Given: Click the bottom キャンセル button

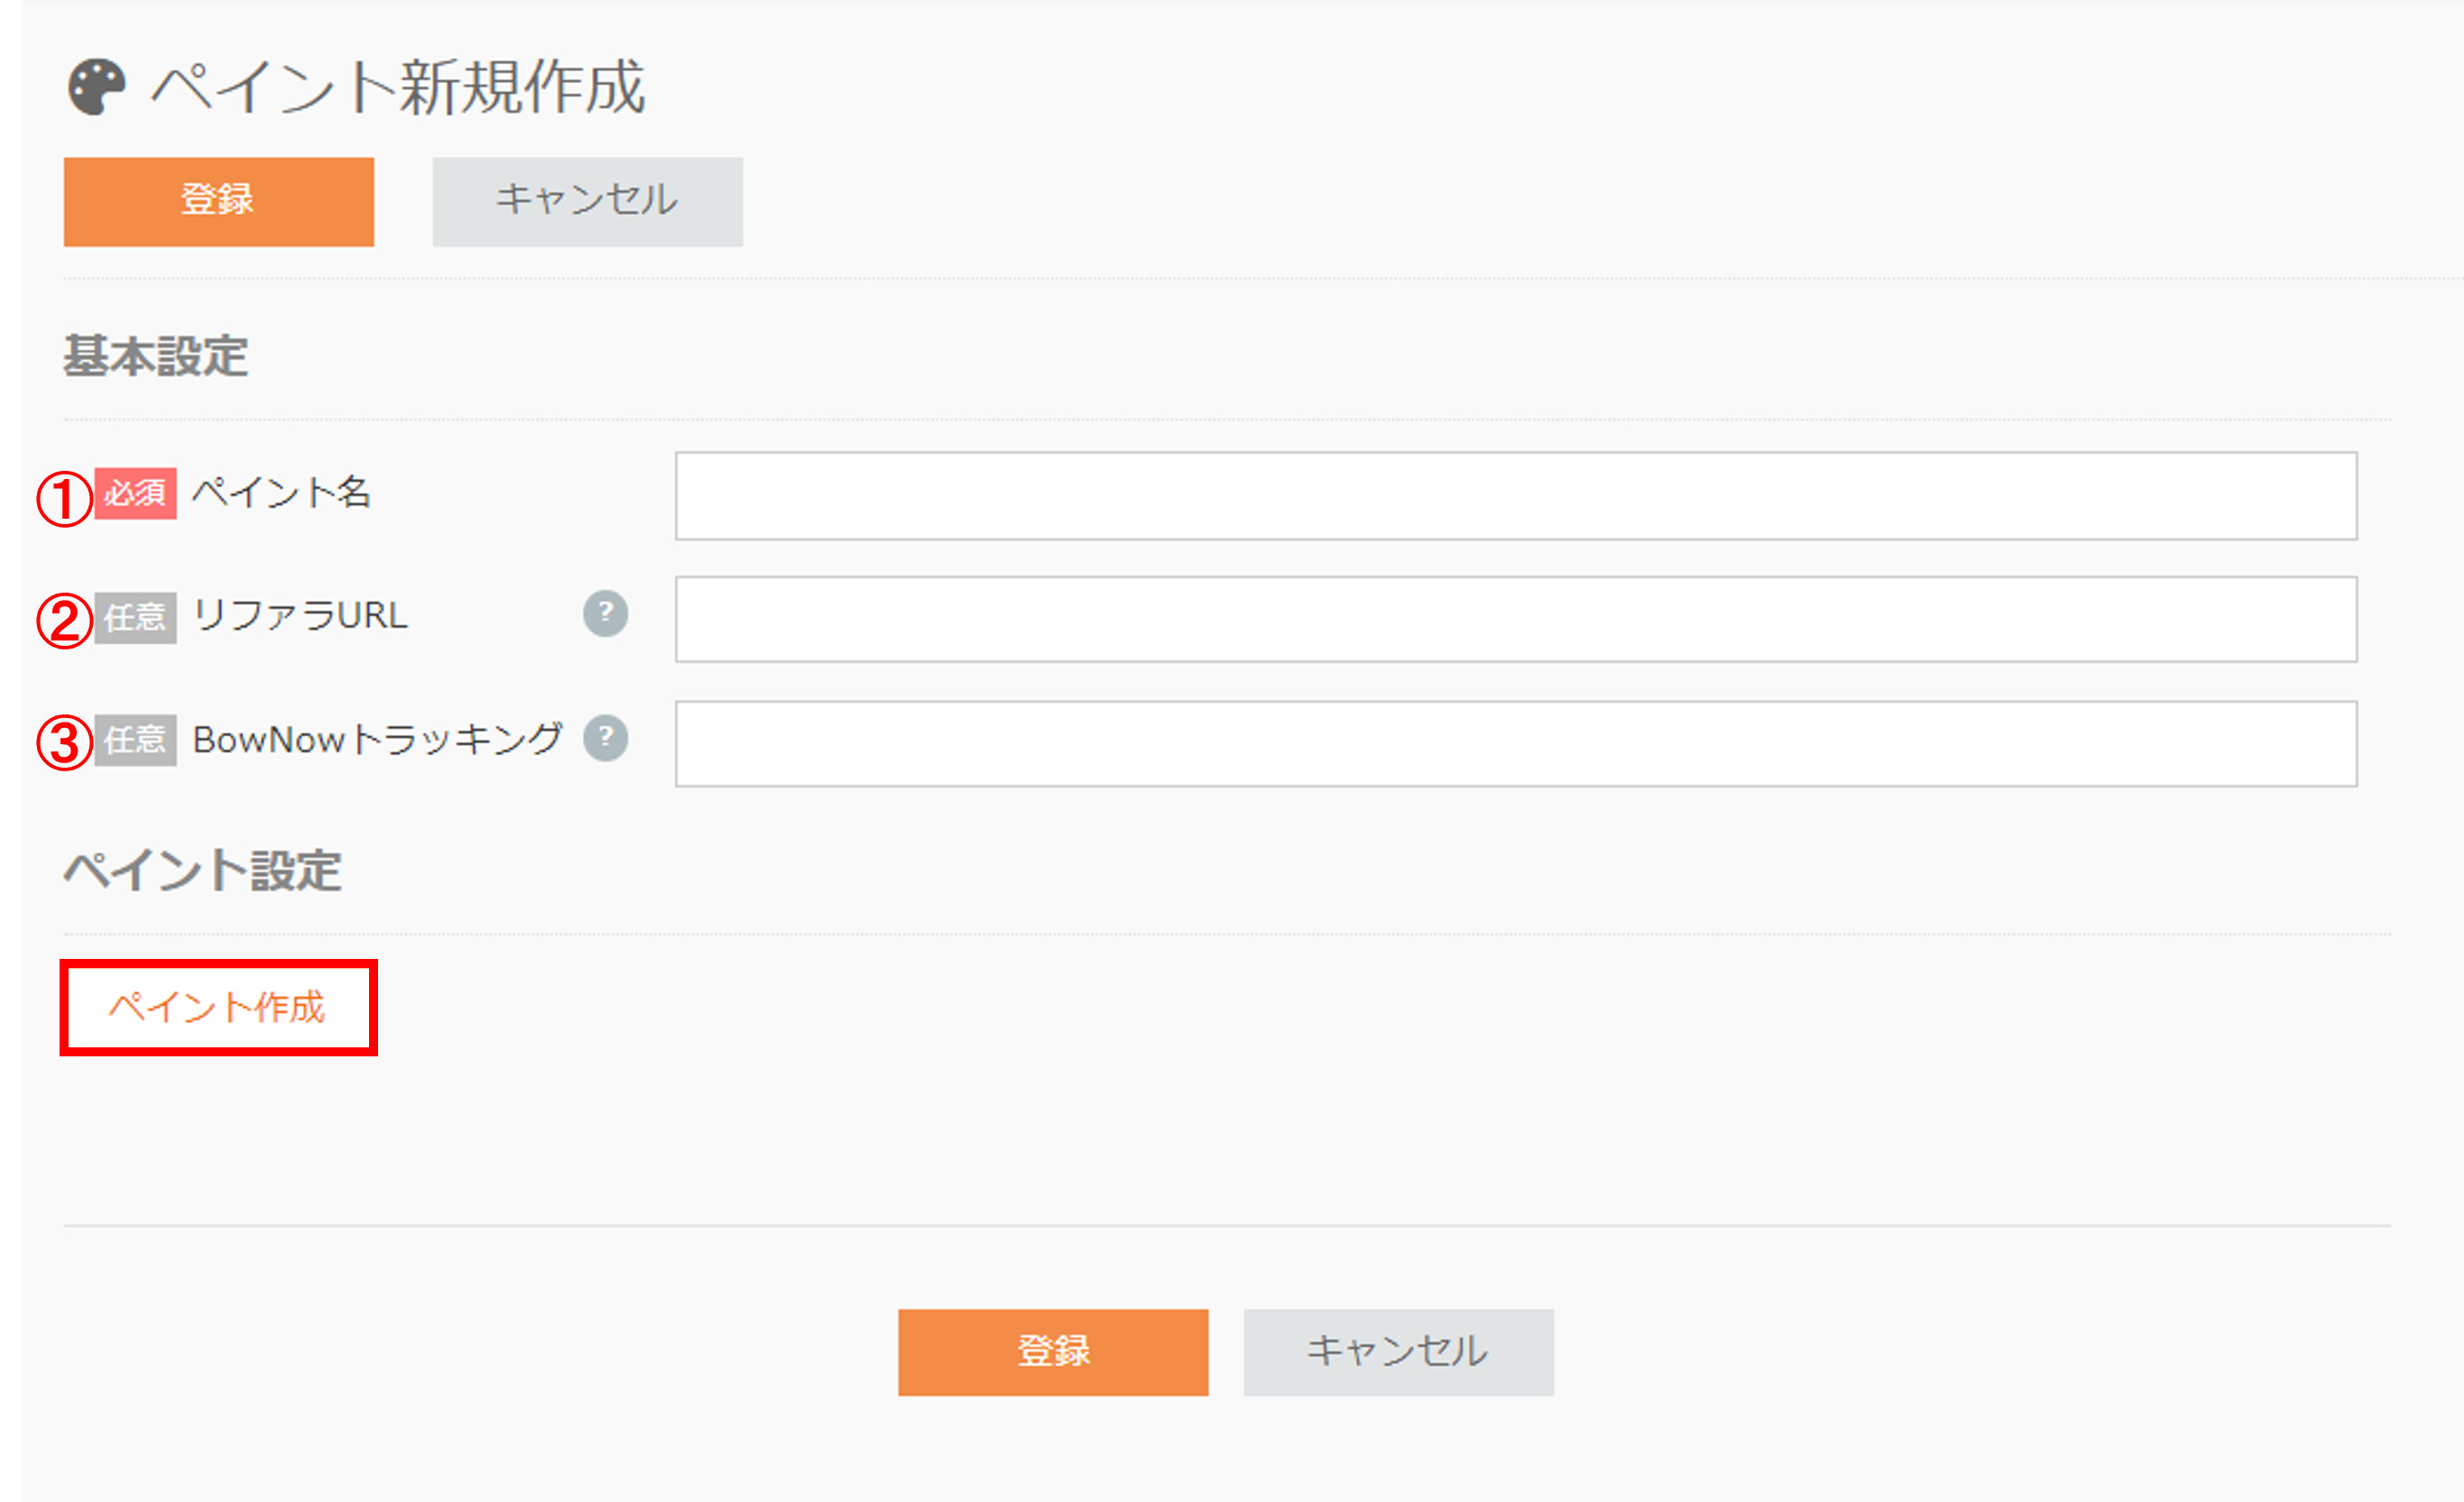Looking at the screenshot, I should [1399, 1352].
